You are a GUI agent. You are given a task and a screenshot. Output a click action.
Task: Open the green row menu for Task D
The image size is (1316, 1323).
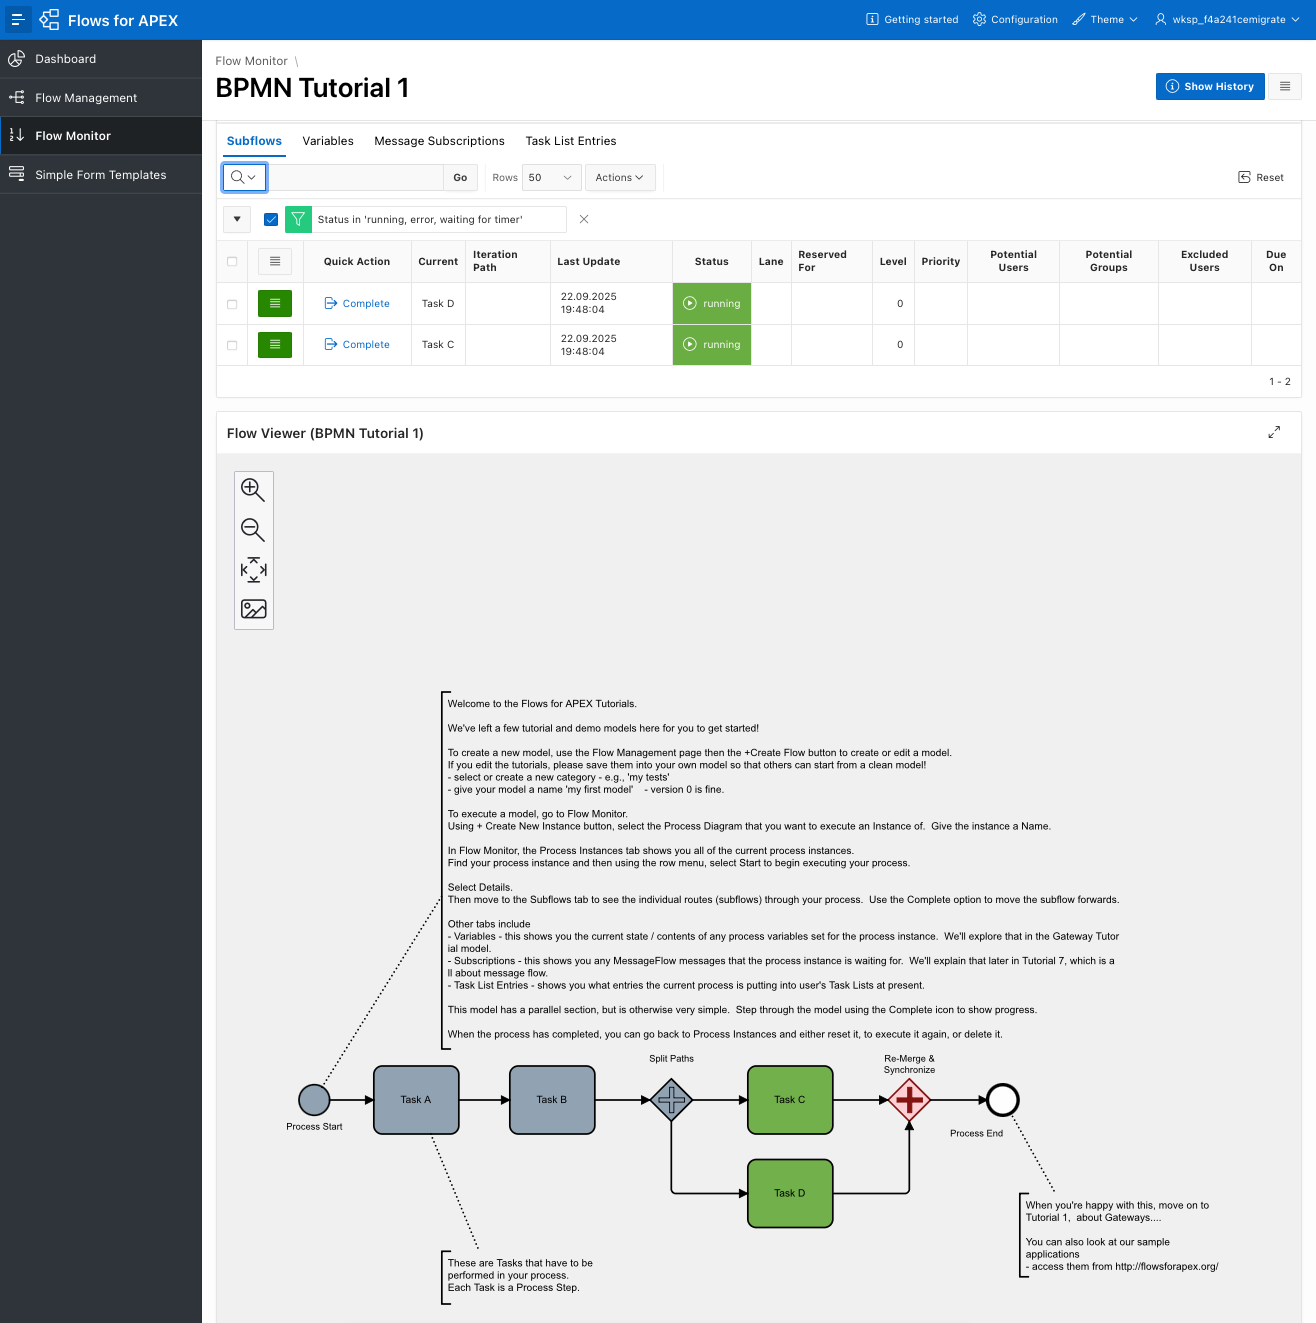pos(275,303)
